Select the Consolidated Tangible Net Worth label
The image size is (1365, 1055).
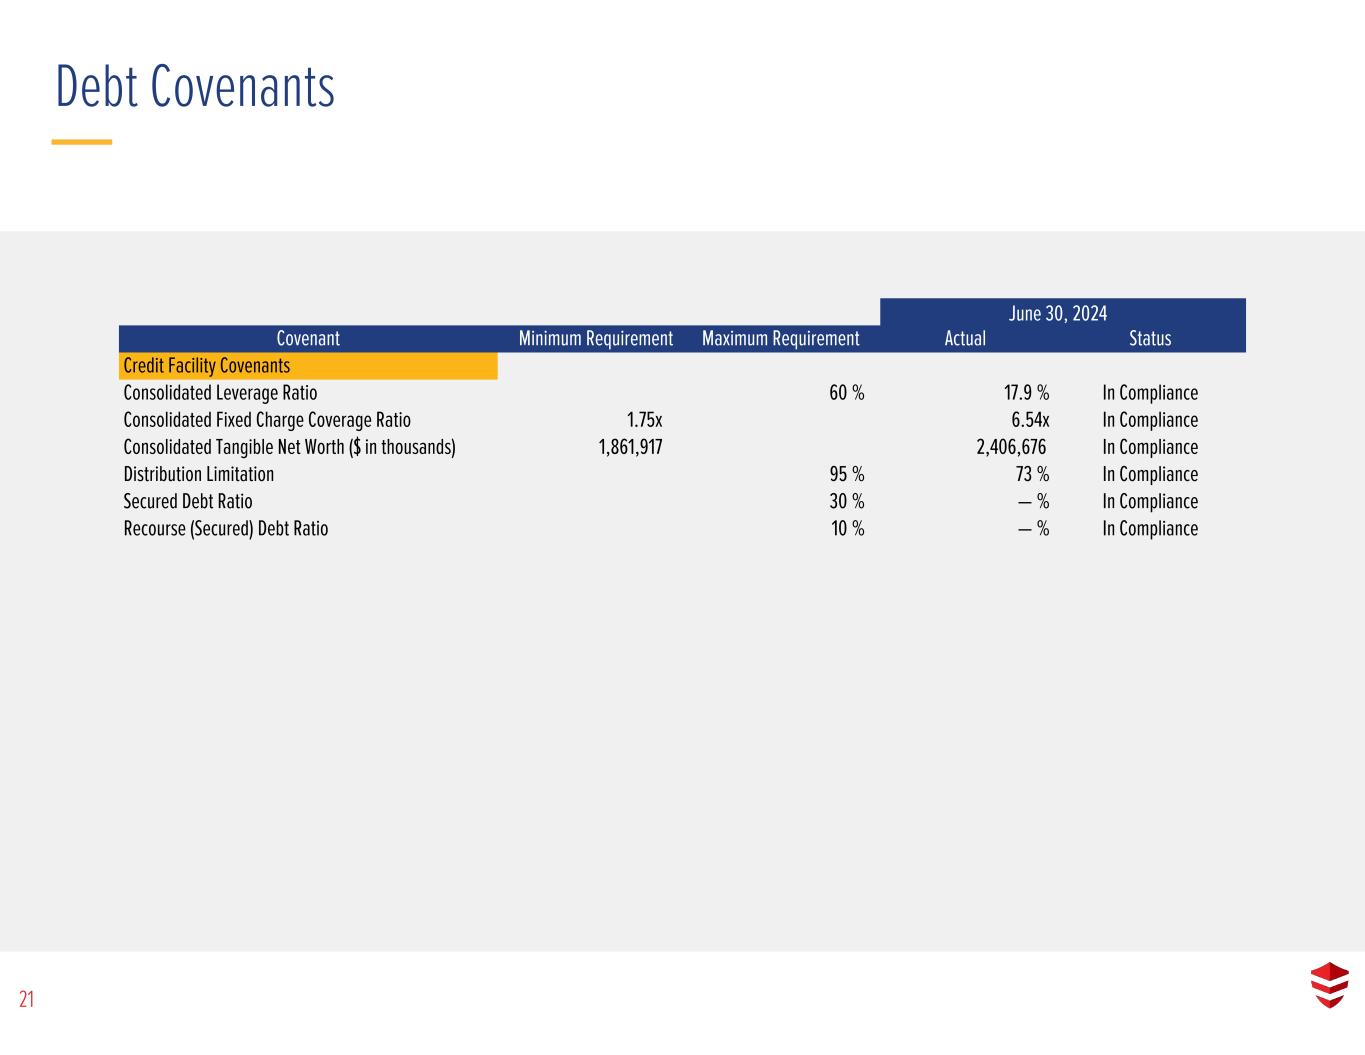(x=290, y=447)
